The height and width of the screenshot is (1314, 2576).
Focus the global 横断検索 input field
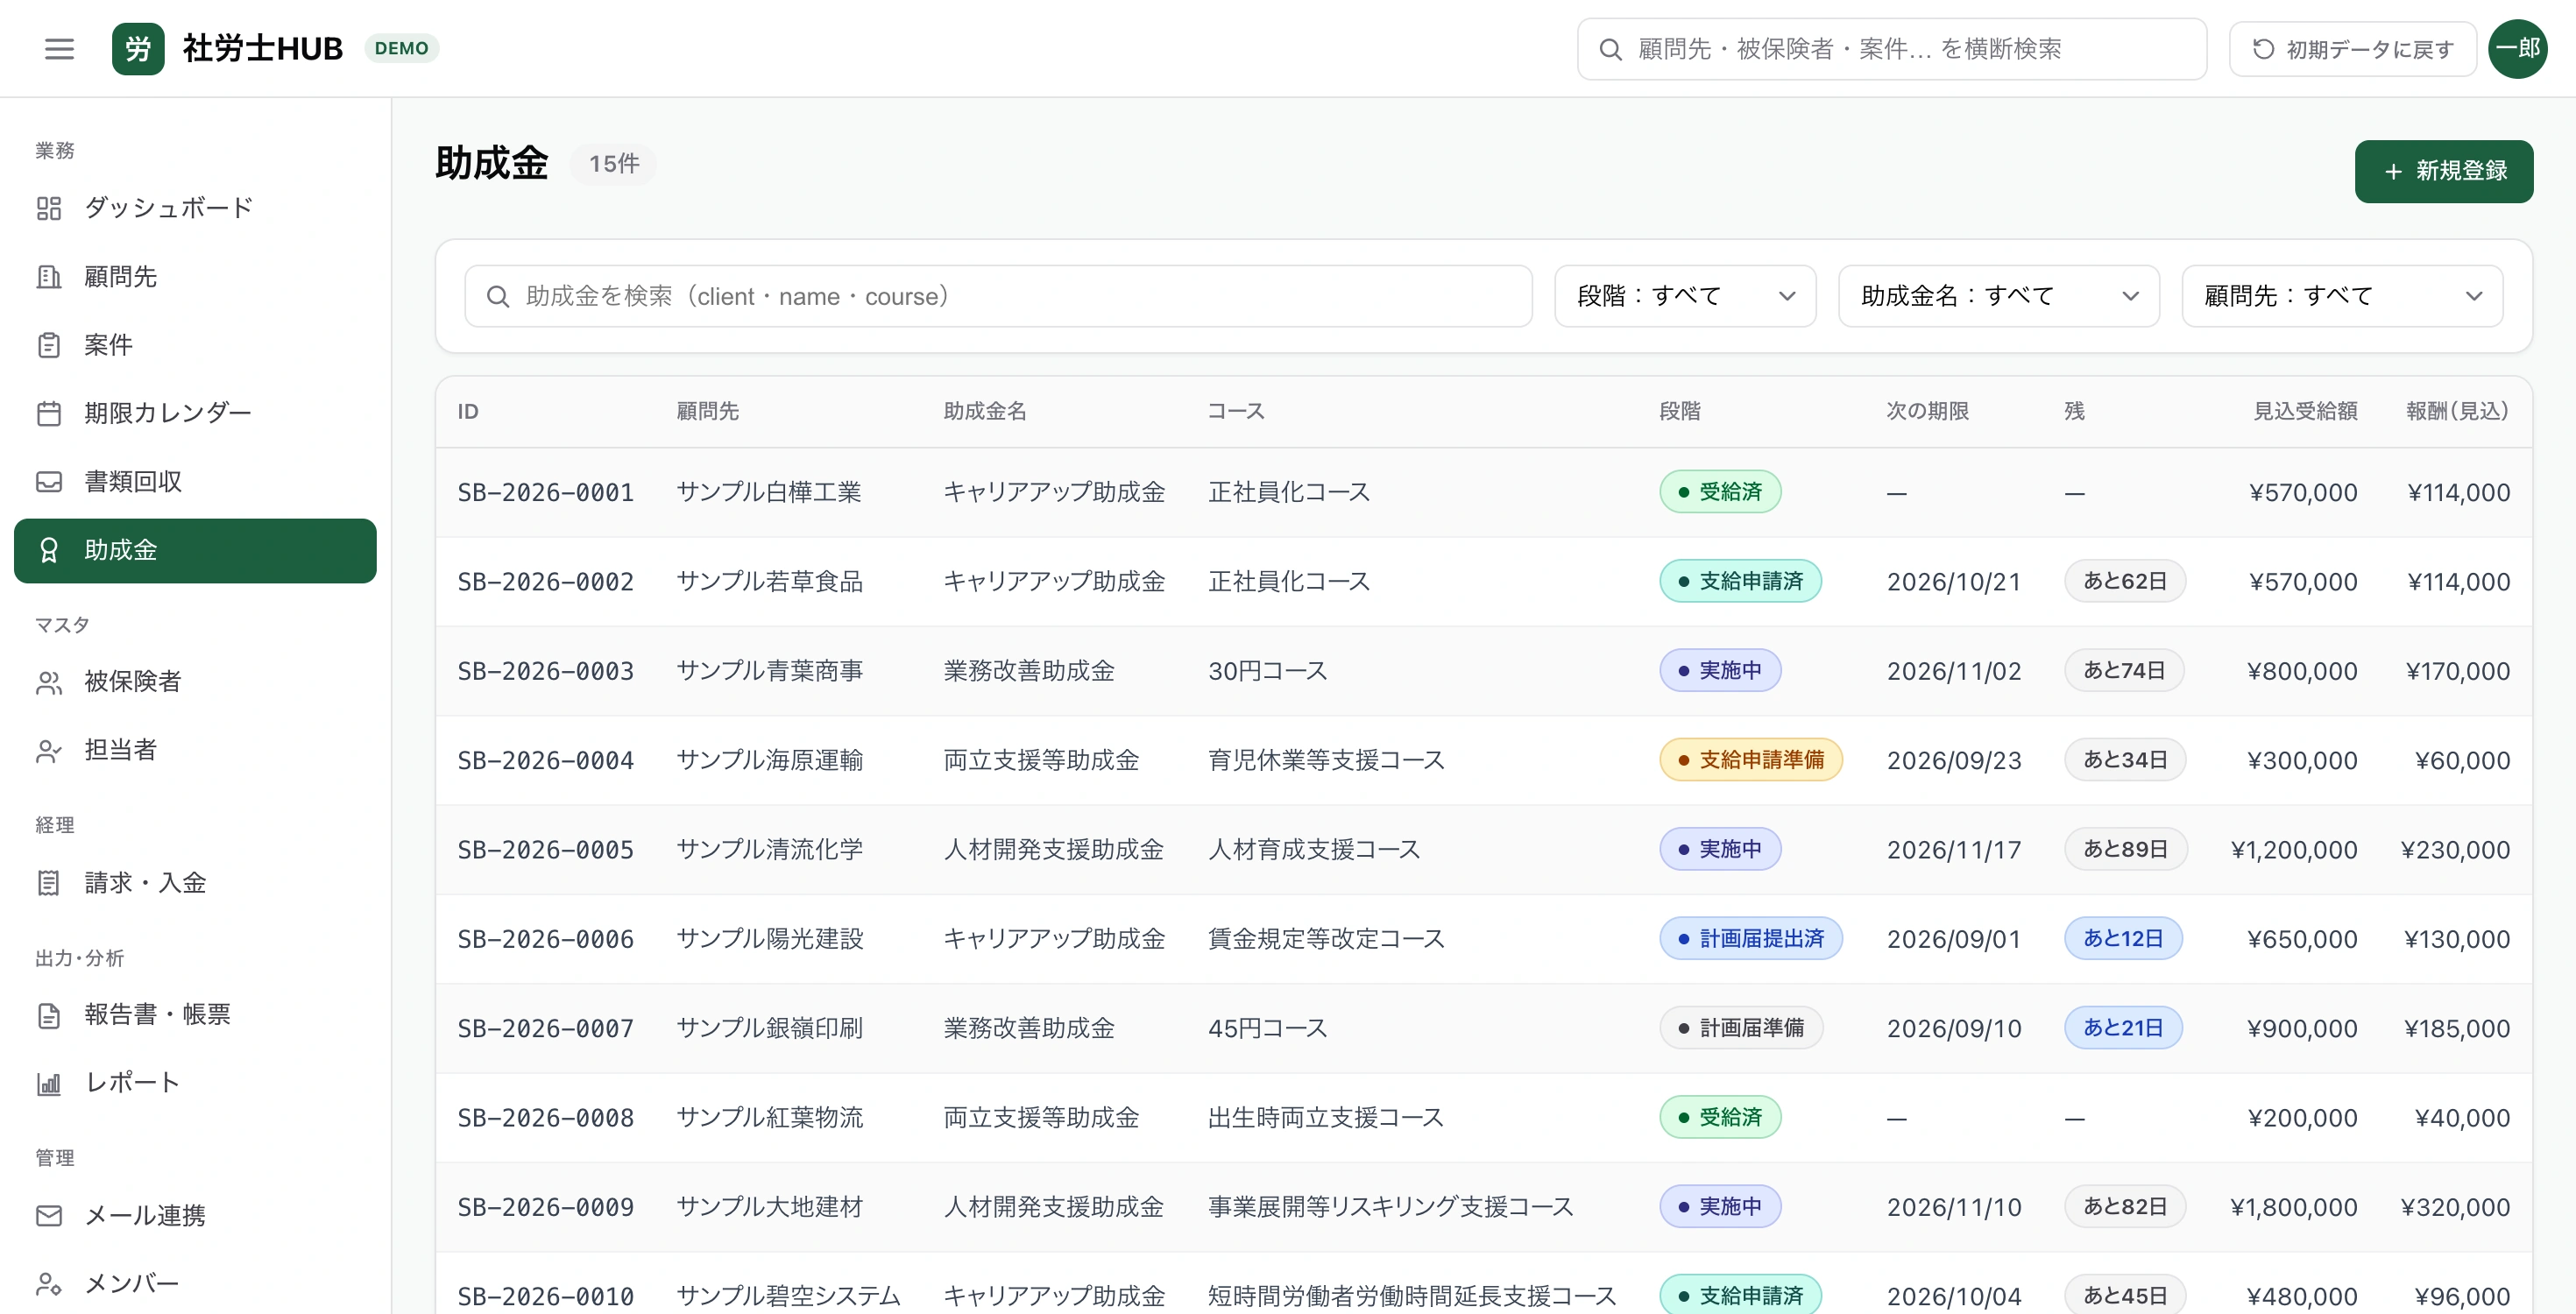pyautogui.click(x=1892, y=49)
